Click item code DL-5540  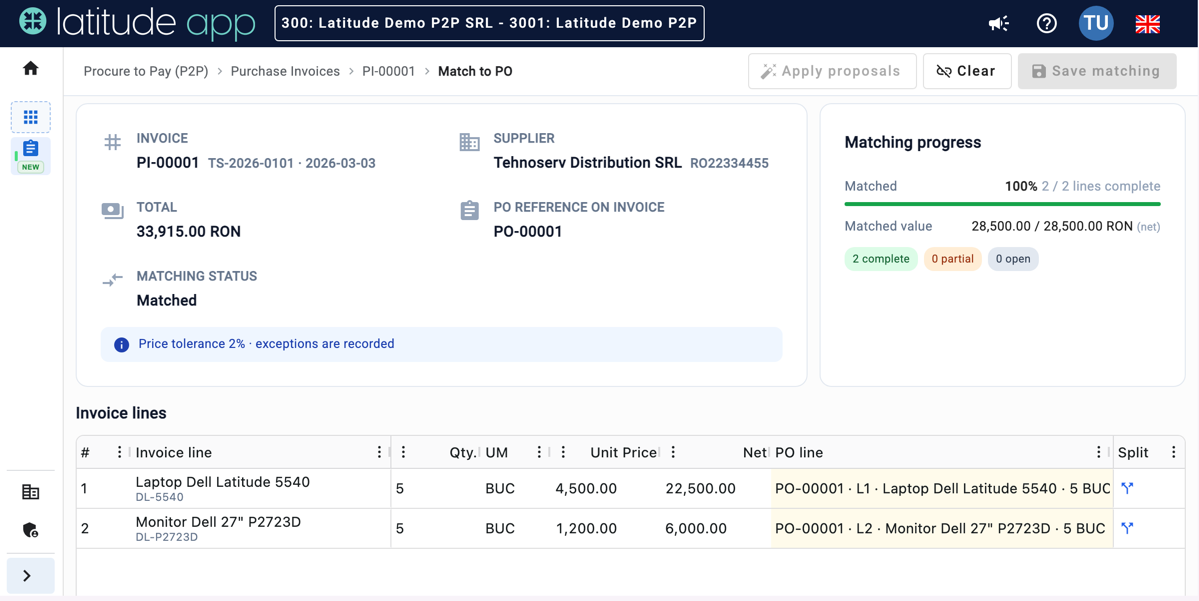(159, 497)
